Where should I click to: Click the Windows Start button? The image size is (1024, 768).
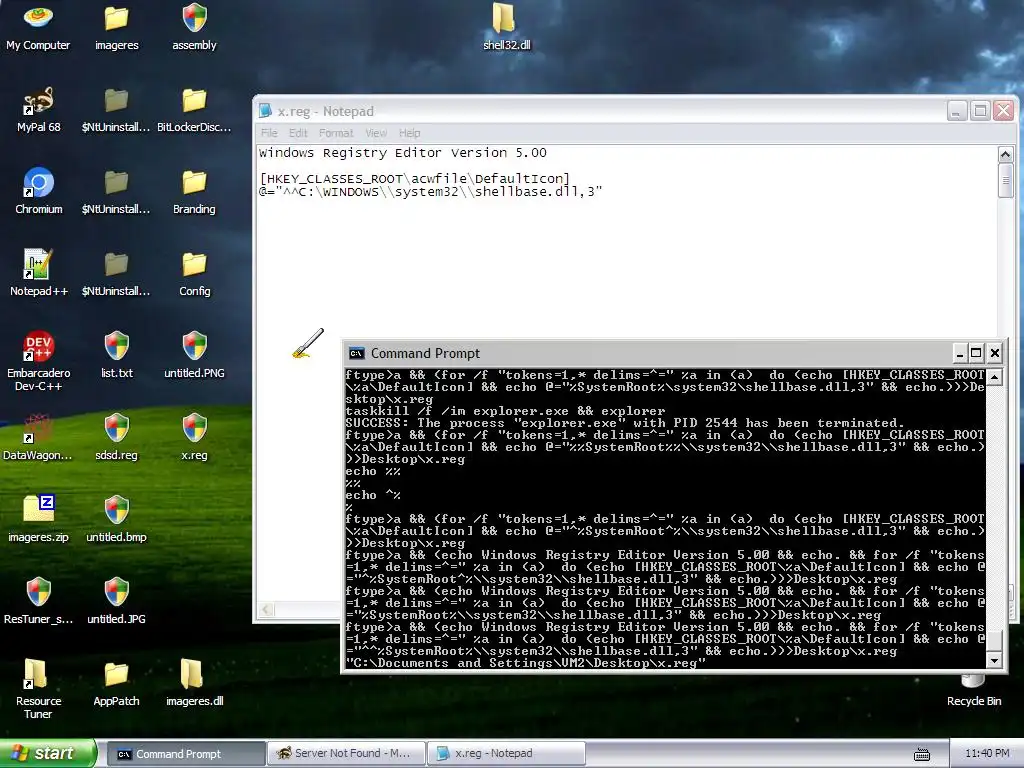(x=47, y=753)
